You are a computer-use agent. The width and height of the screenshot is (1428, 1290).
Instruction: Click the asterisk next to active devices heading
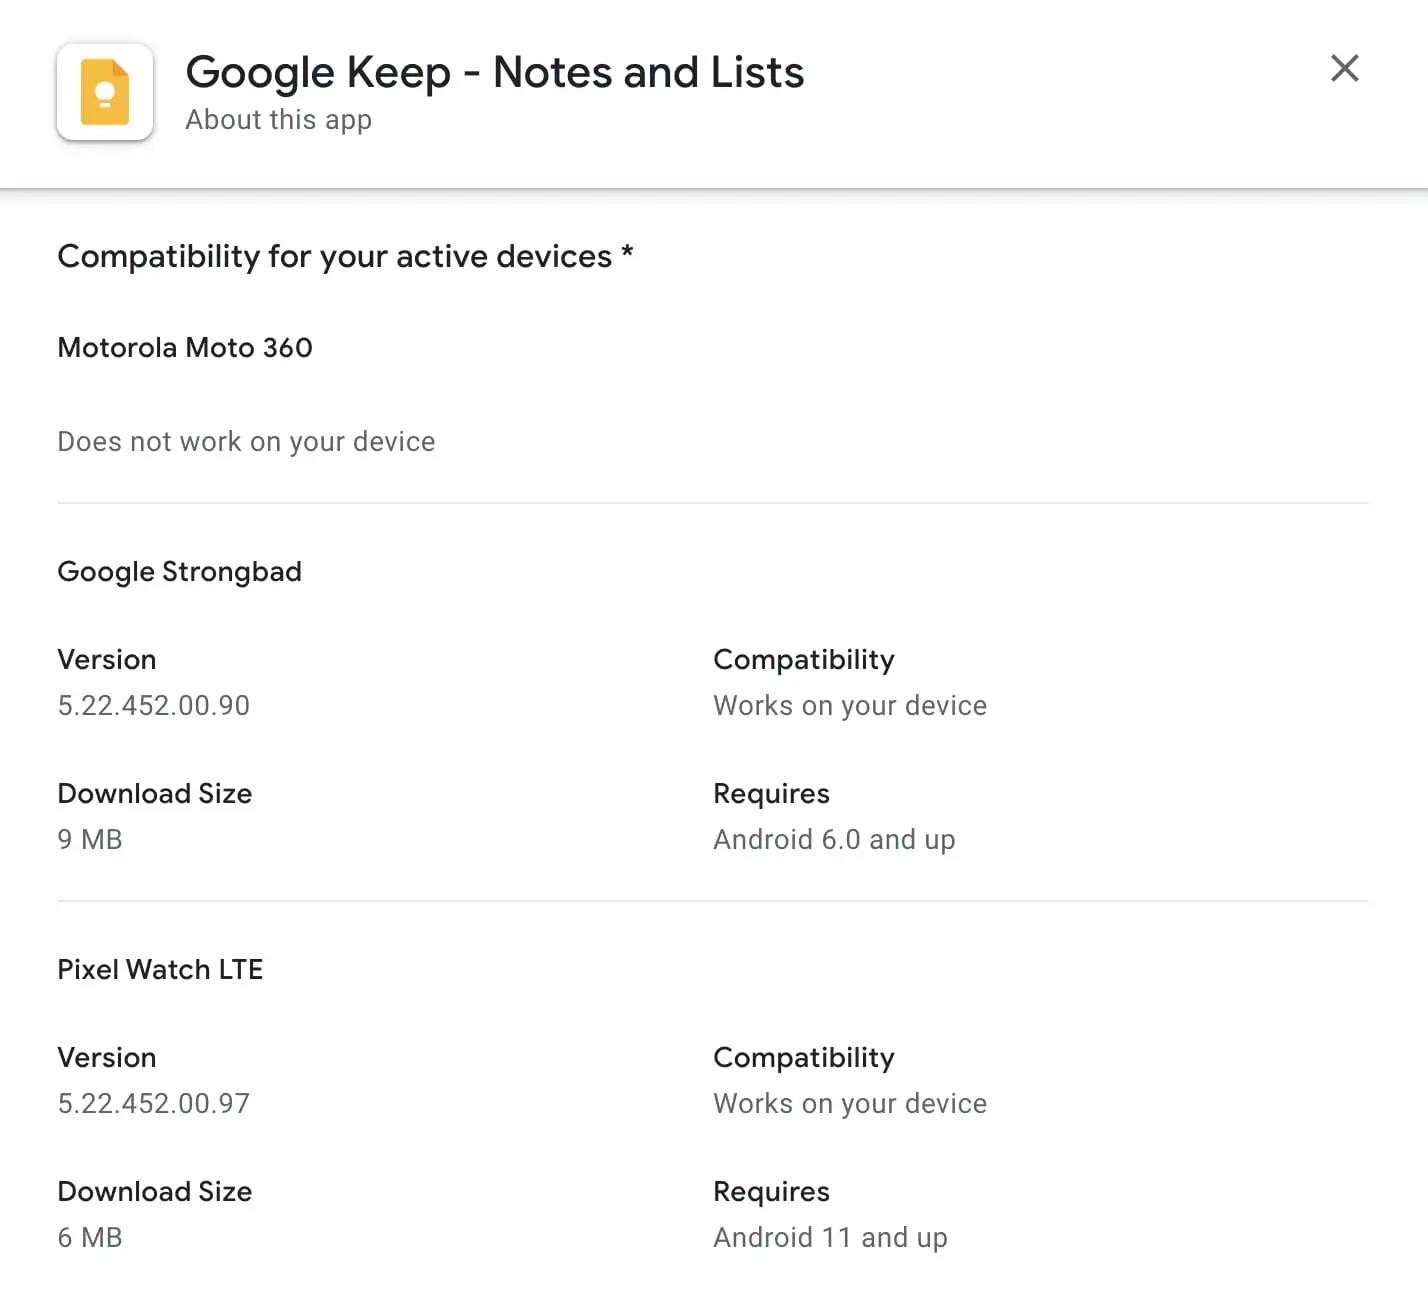627,254
